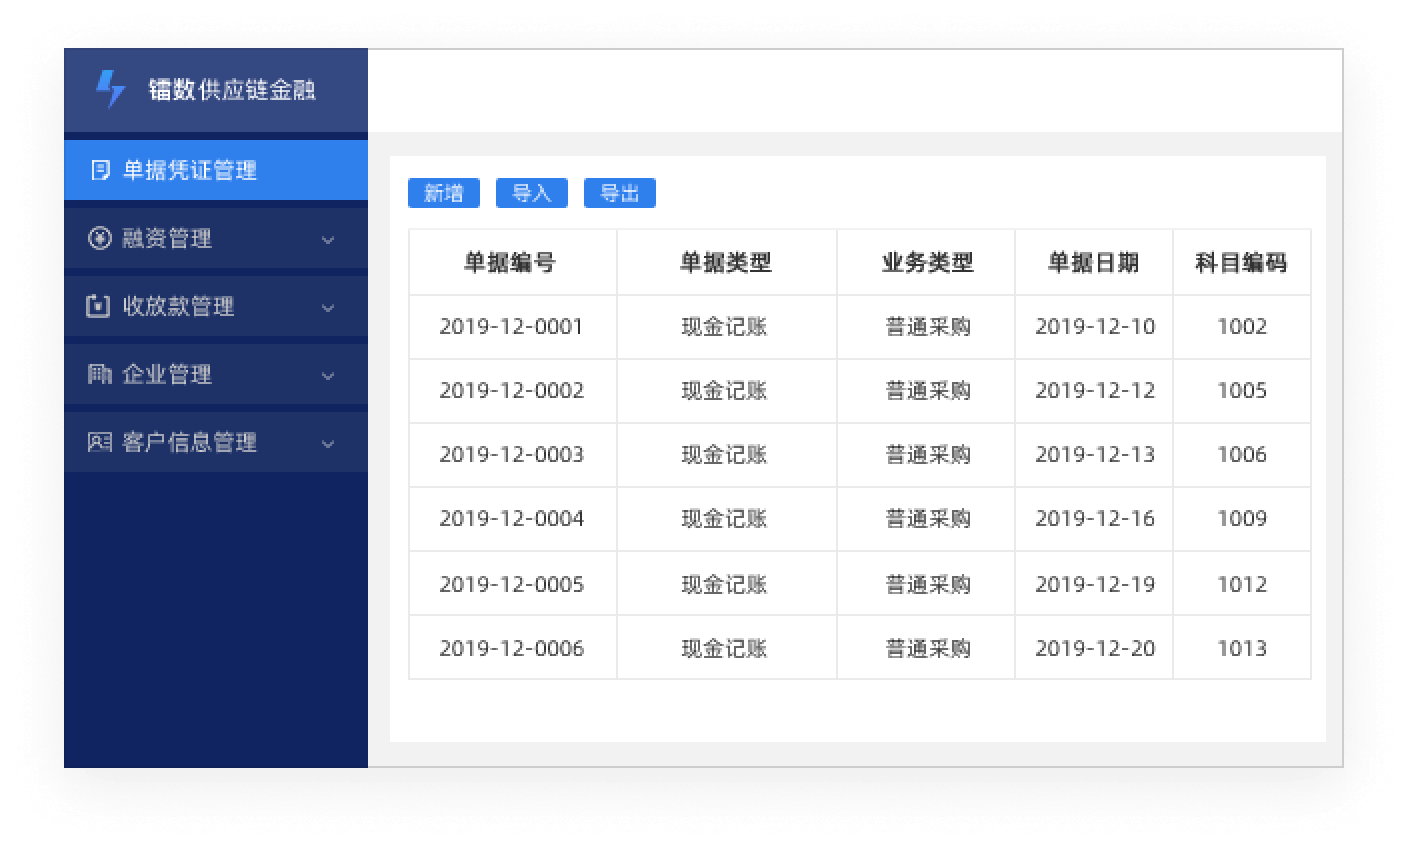Click the 融资管理 coin icon

pos(99,238)
